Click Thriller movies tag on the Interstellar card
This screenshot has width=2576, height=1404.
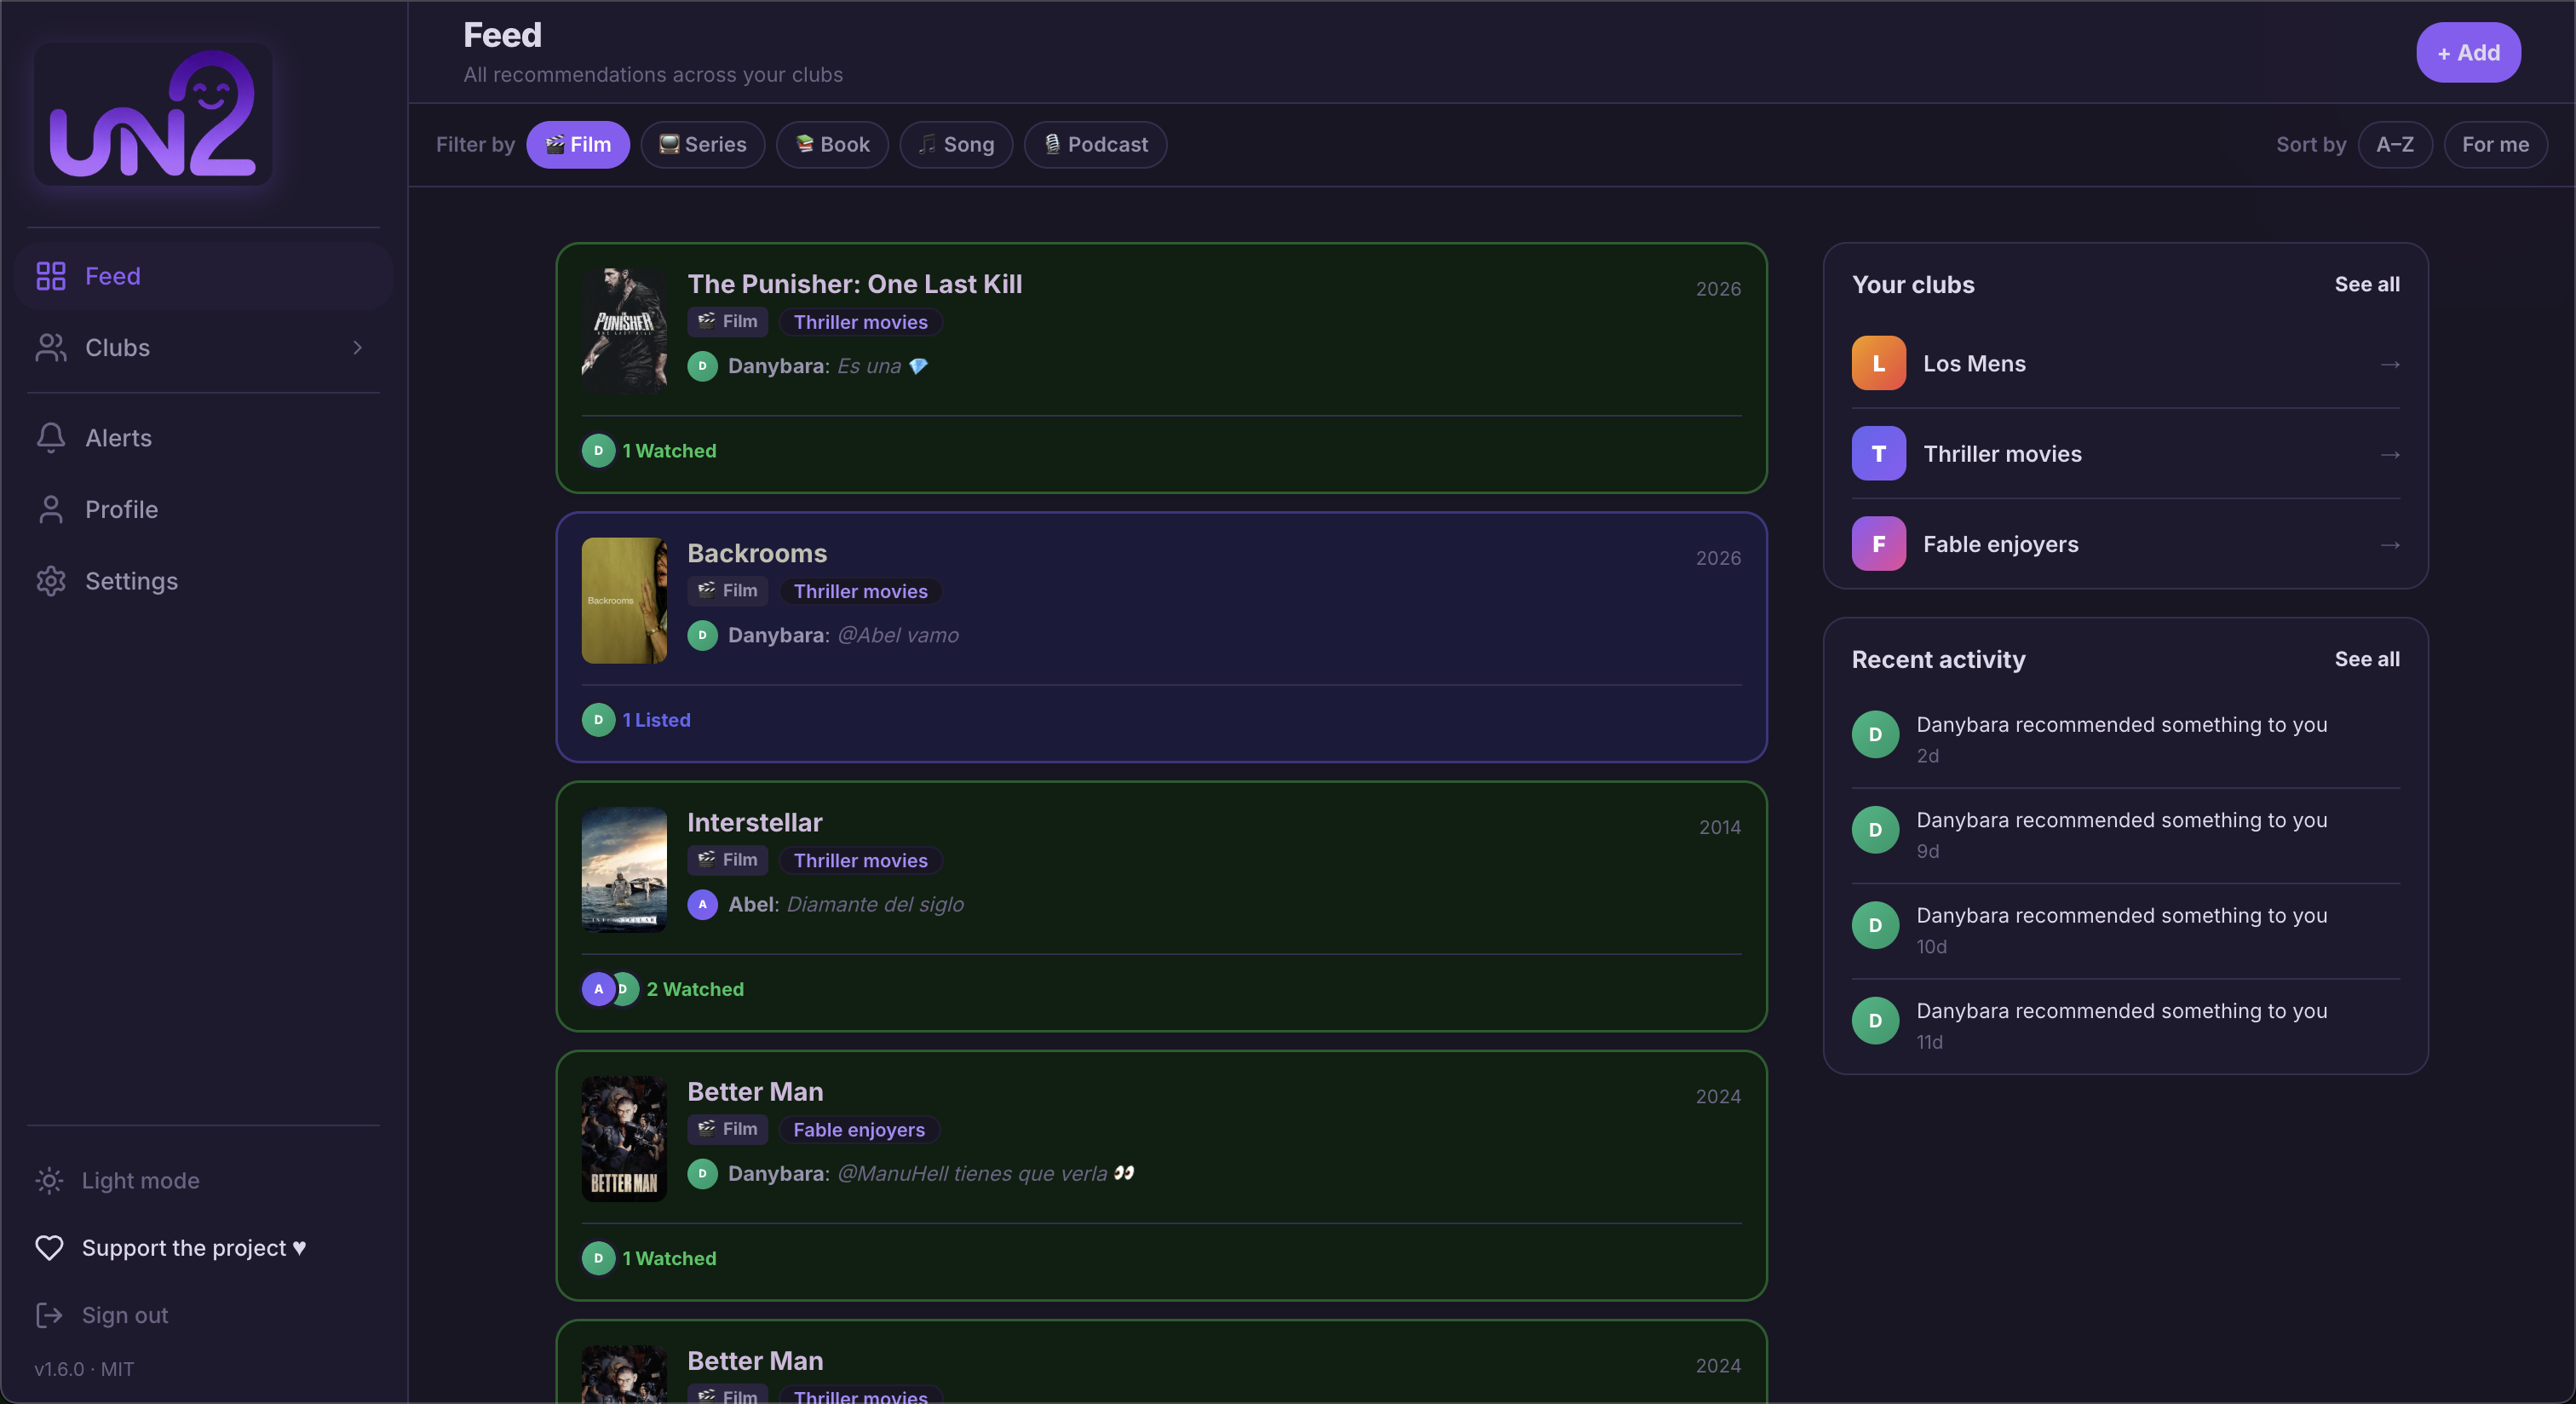coord(860,861)
